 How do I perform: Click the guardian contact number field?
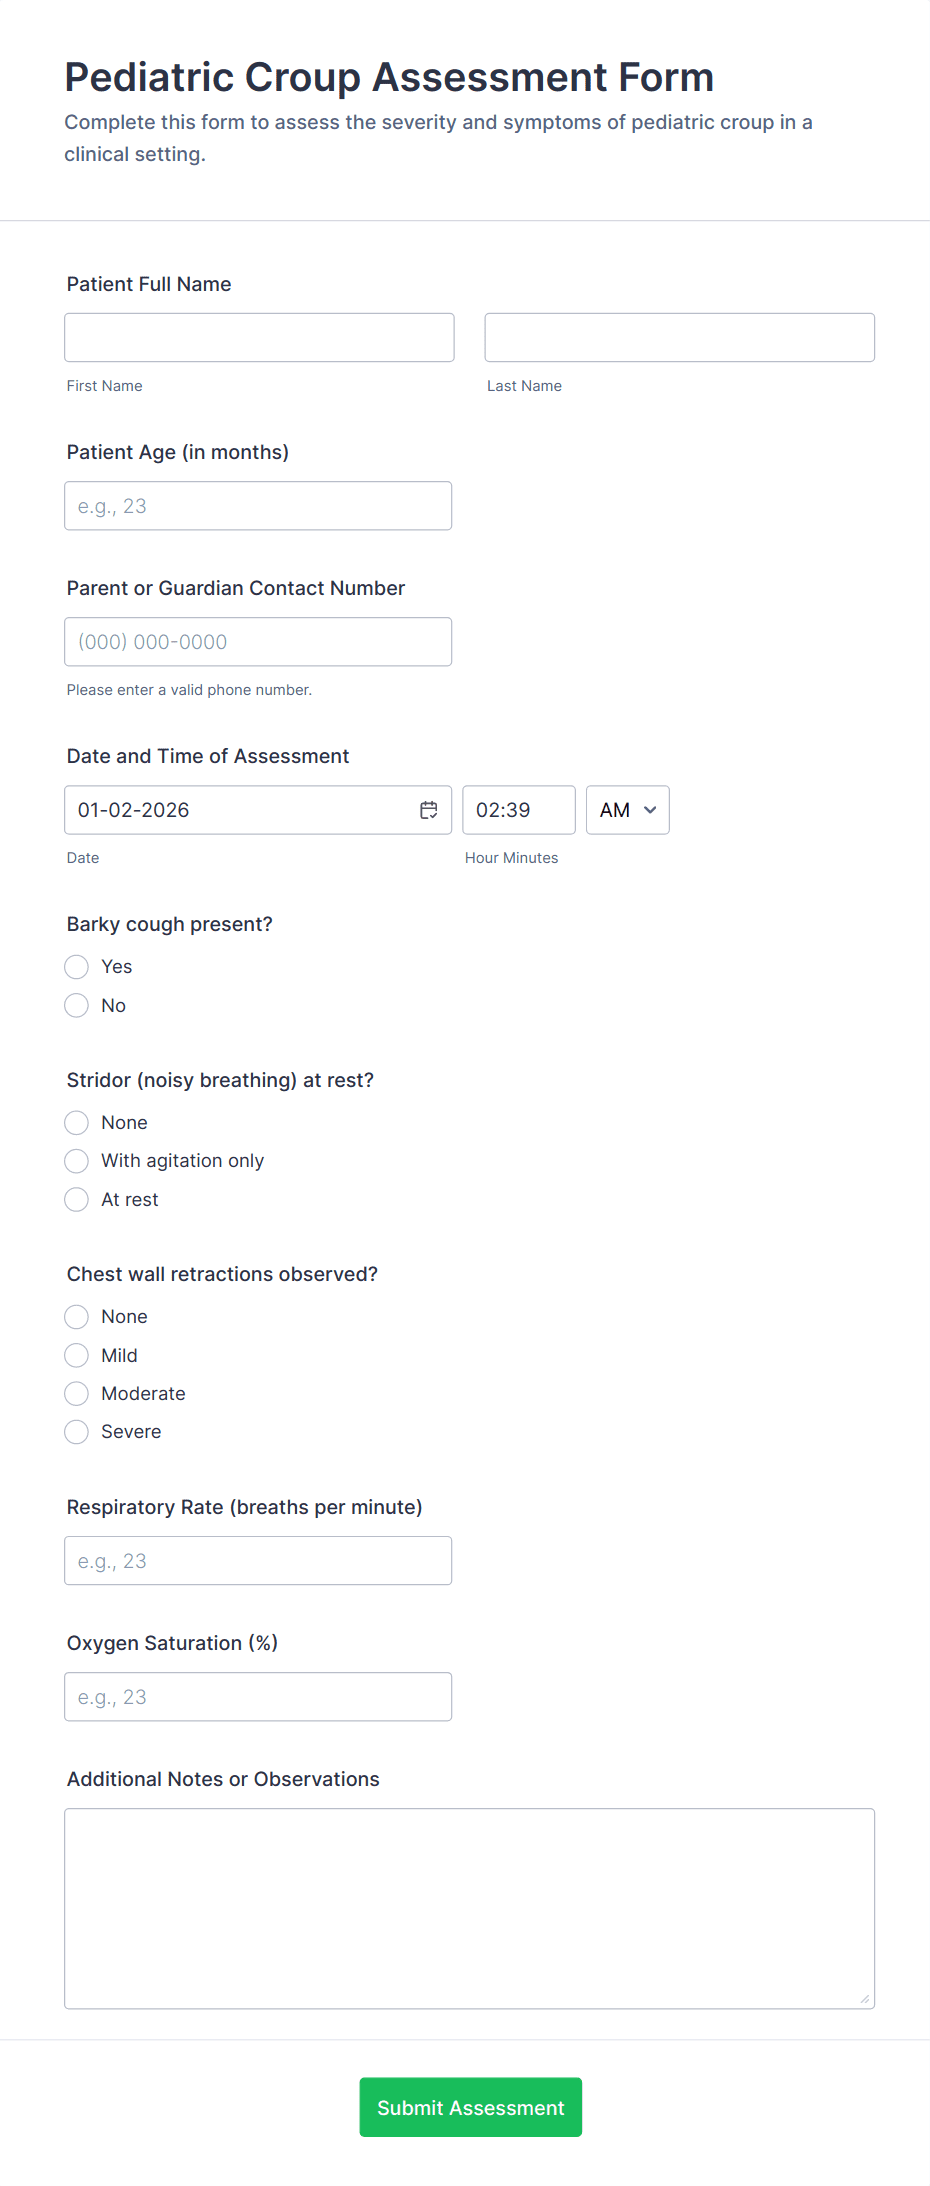[x=258, y=641]
